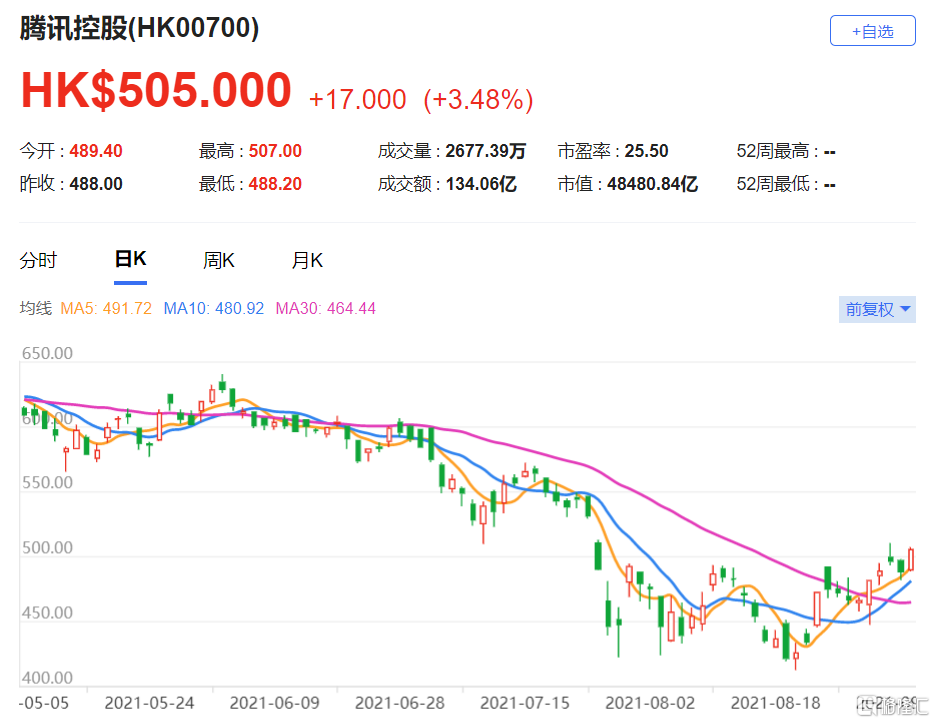Screen dimensions: 936x723
Task: Click the 2021-08-18 date axis label
Action: (x=776, y=703)
